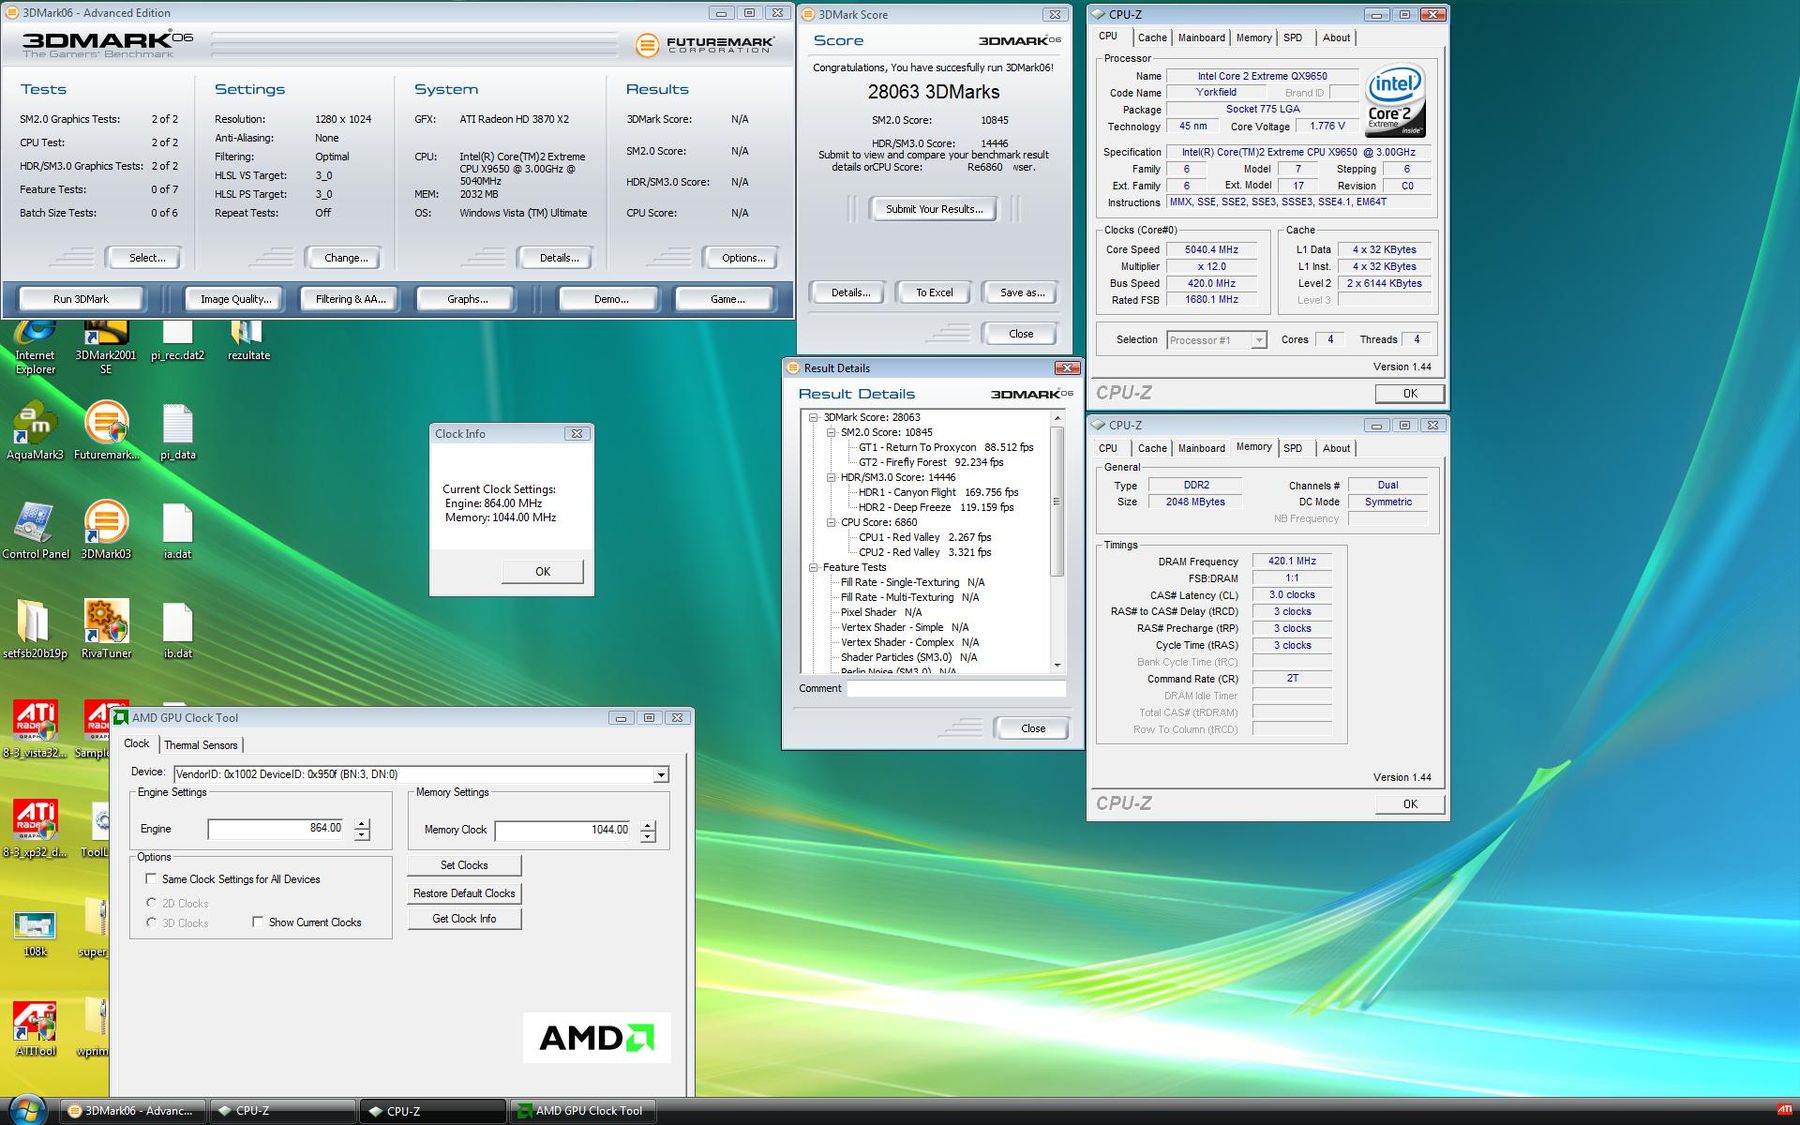Open the Device dropdown in GPU Clock Tool
The width and height of the screenshot is (1800, 1125).
pyautogui.click(x=660, y=775)
